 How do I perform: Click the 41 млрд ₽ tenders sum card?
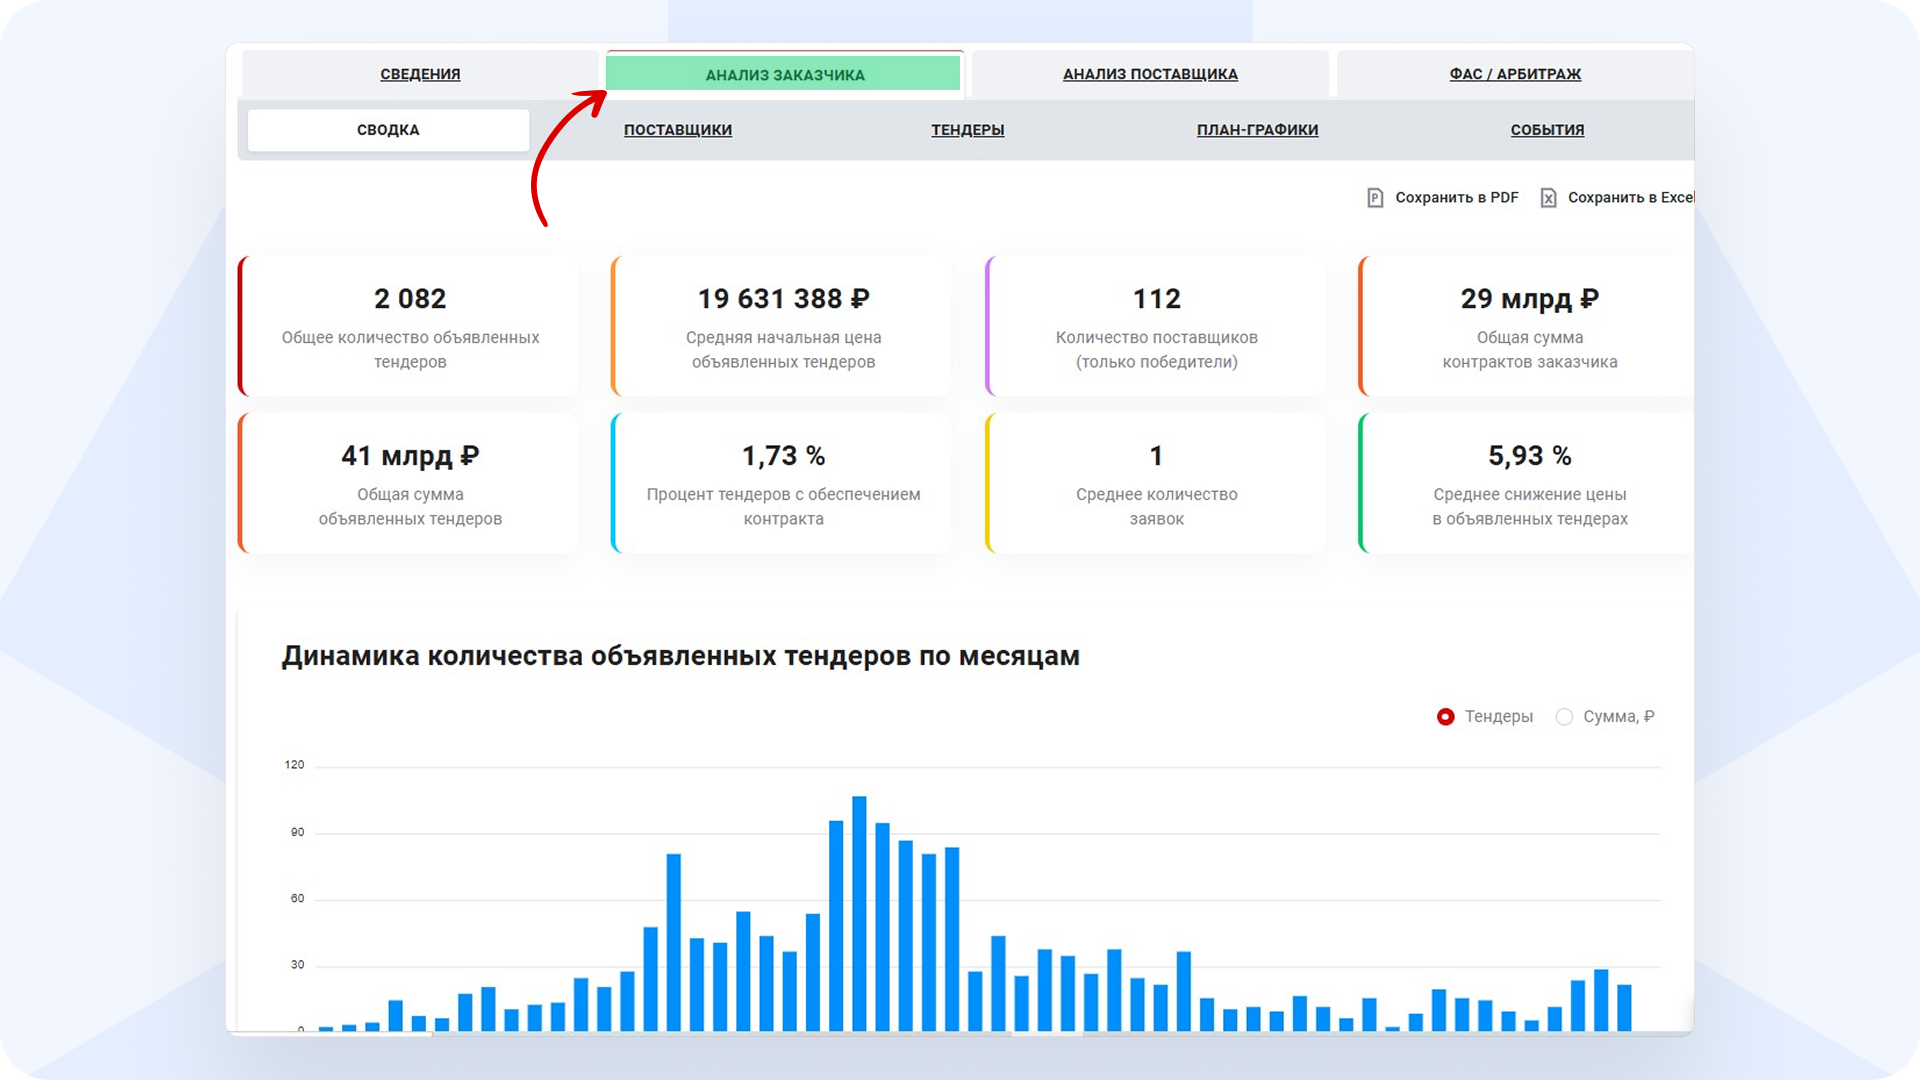click(409, 483)
